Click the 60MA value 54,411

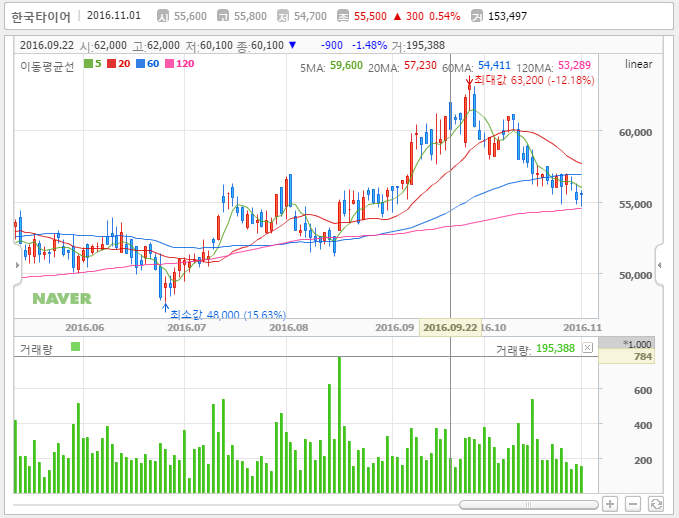[494, 65]
